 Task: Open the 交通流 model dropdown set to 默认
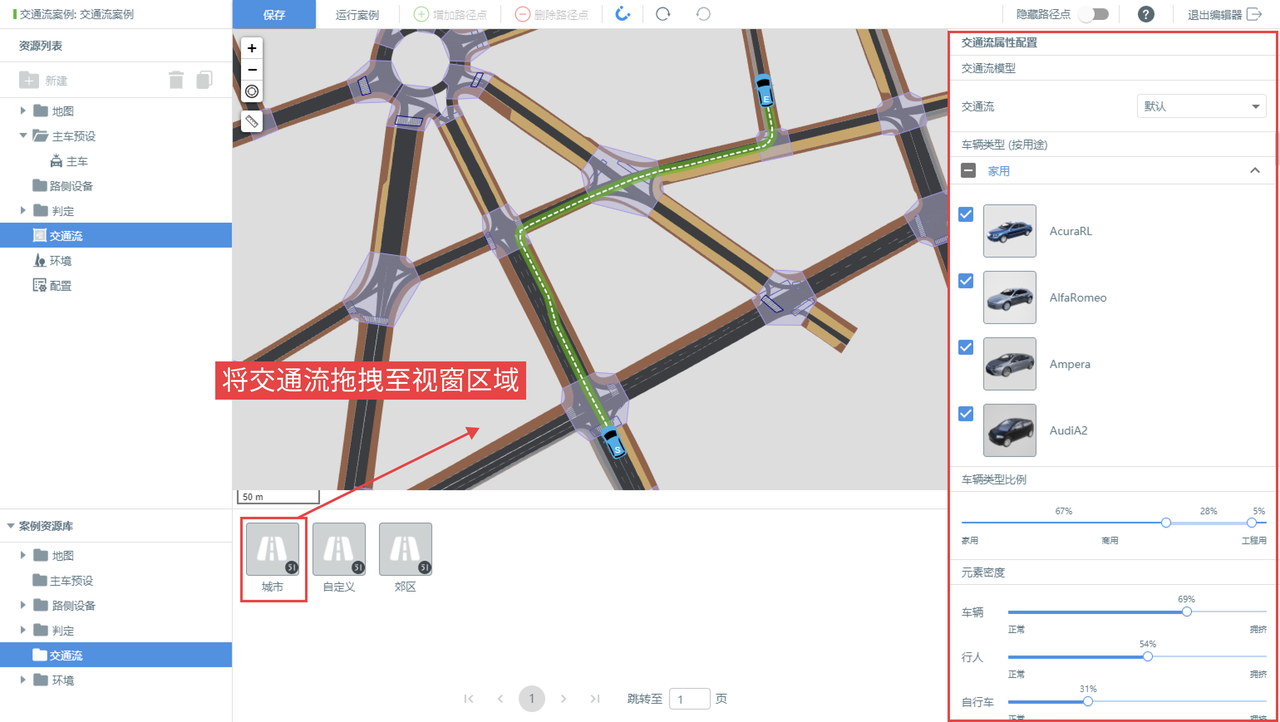tap(1201, 106)
